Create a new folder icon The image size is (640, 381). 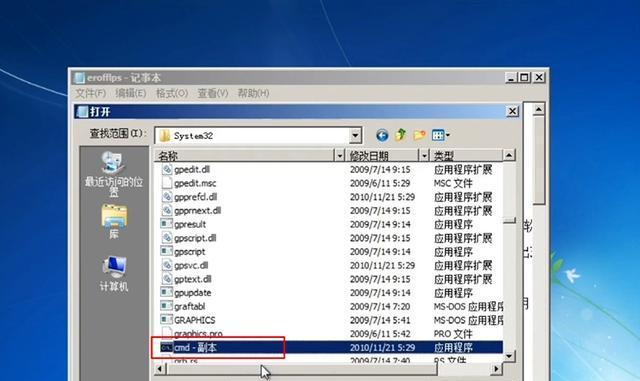pos(420,135)
